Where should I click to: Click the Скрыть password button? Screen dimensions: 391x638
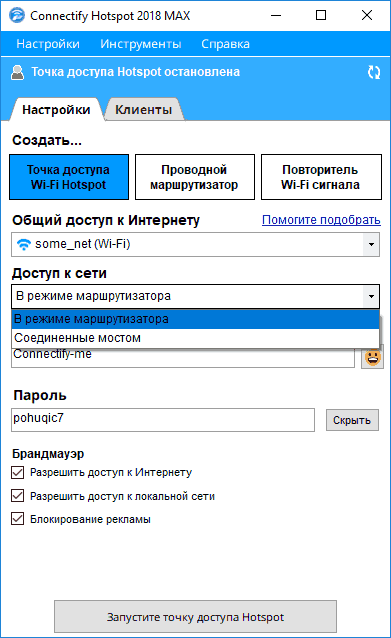[x=352, y=420]
